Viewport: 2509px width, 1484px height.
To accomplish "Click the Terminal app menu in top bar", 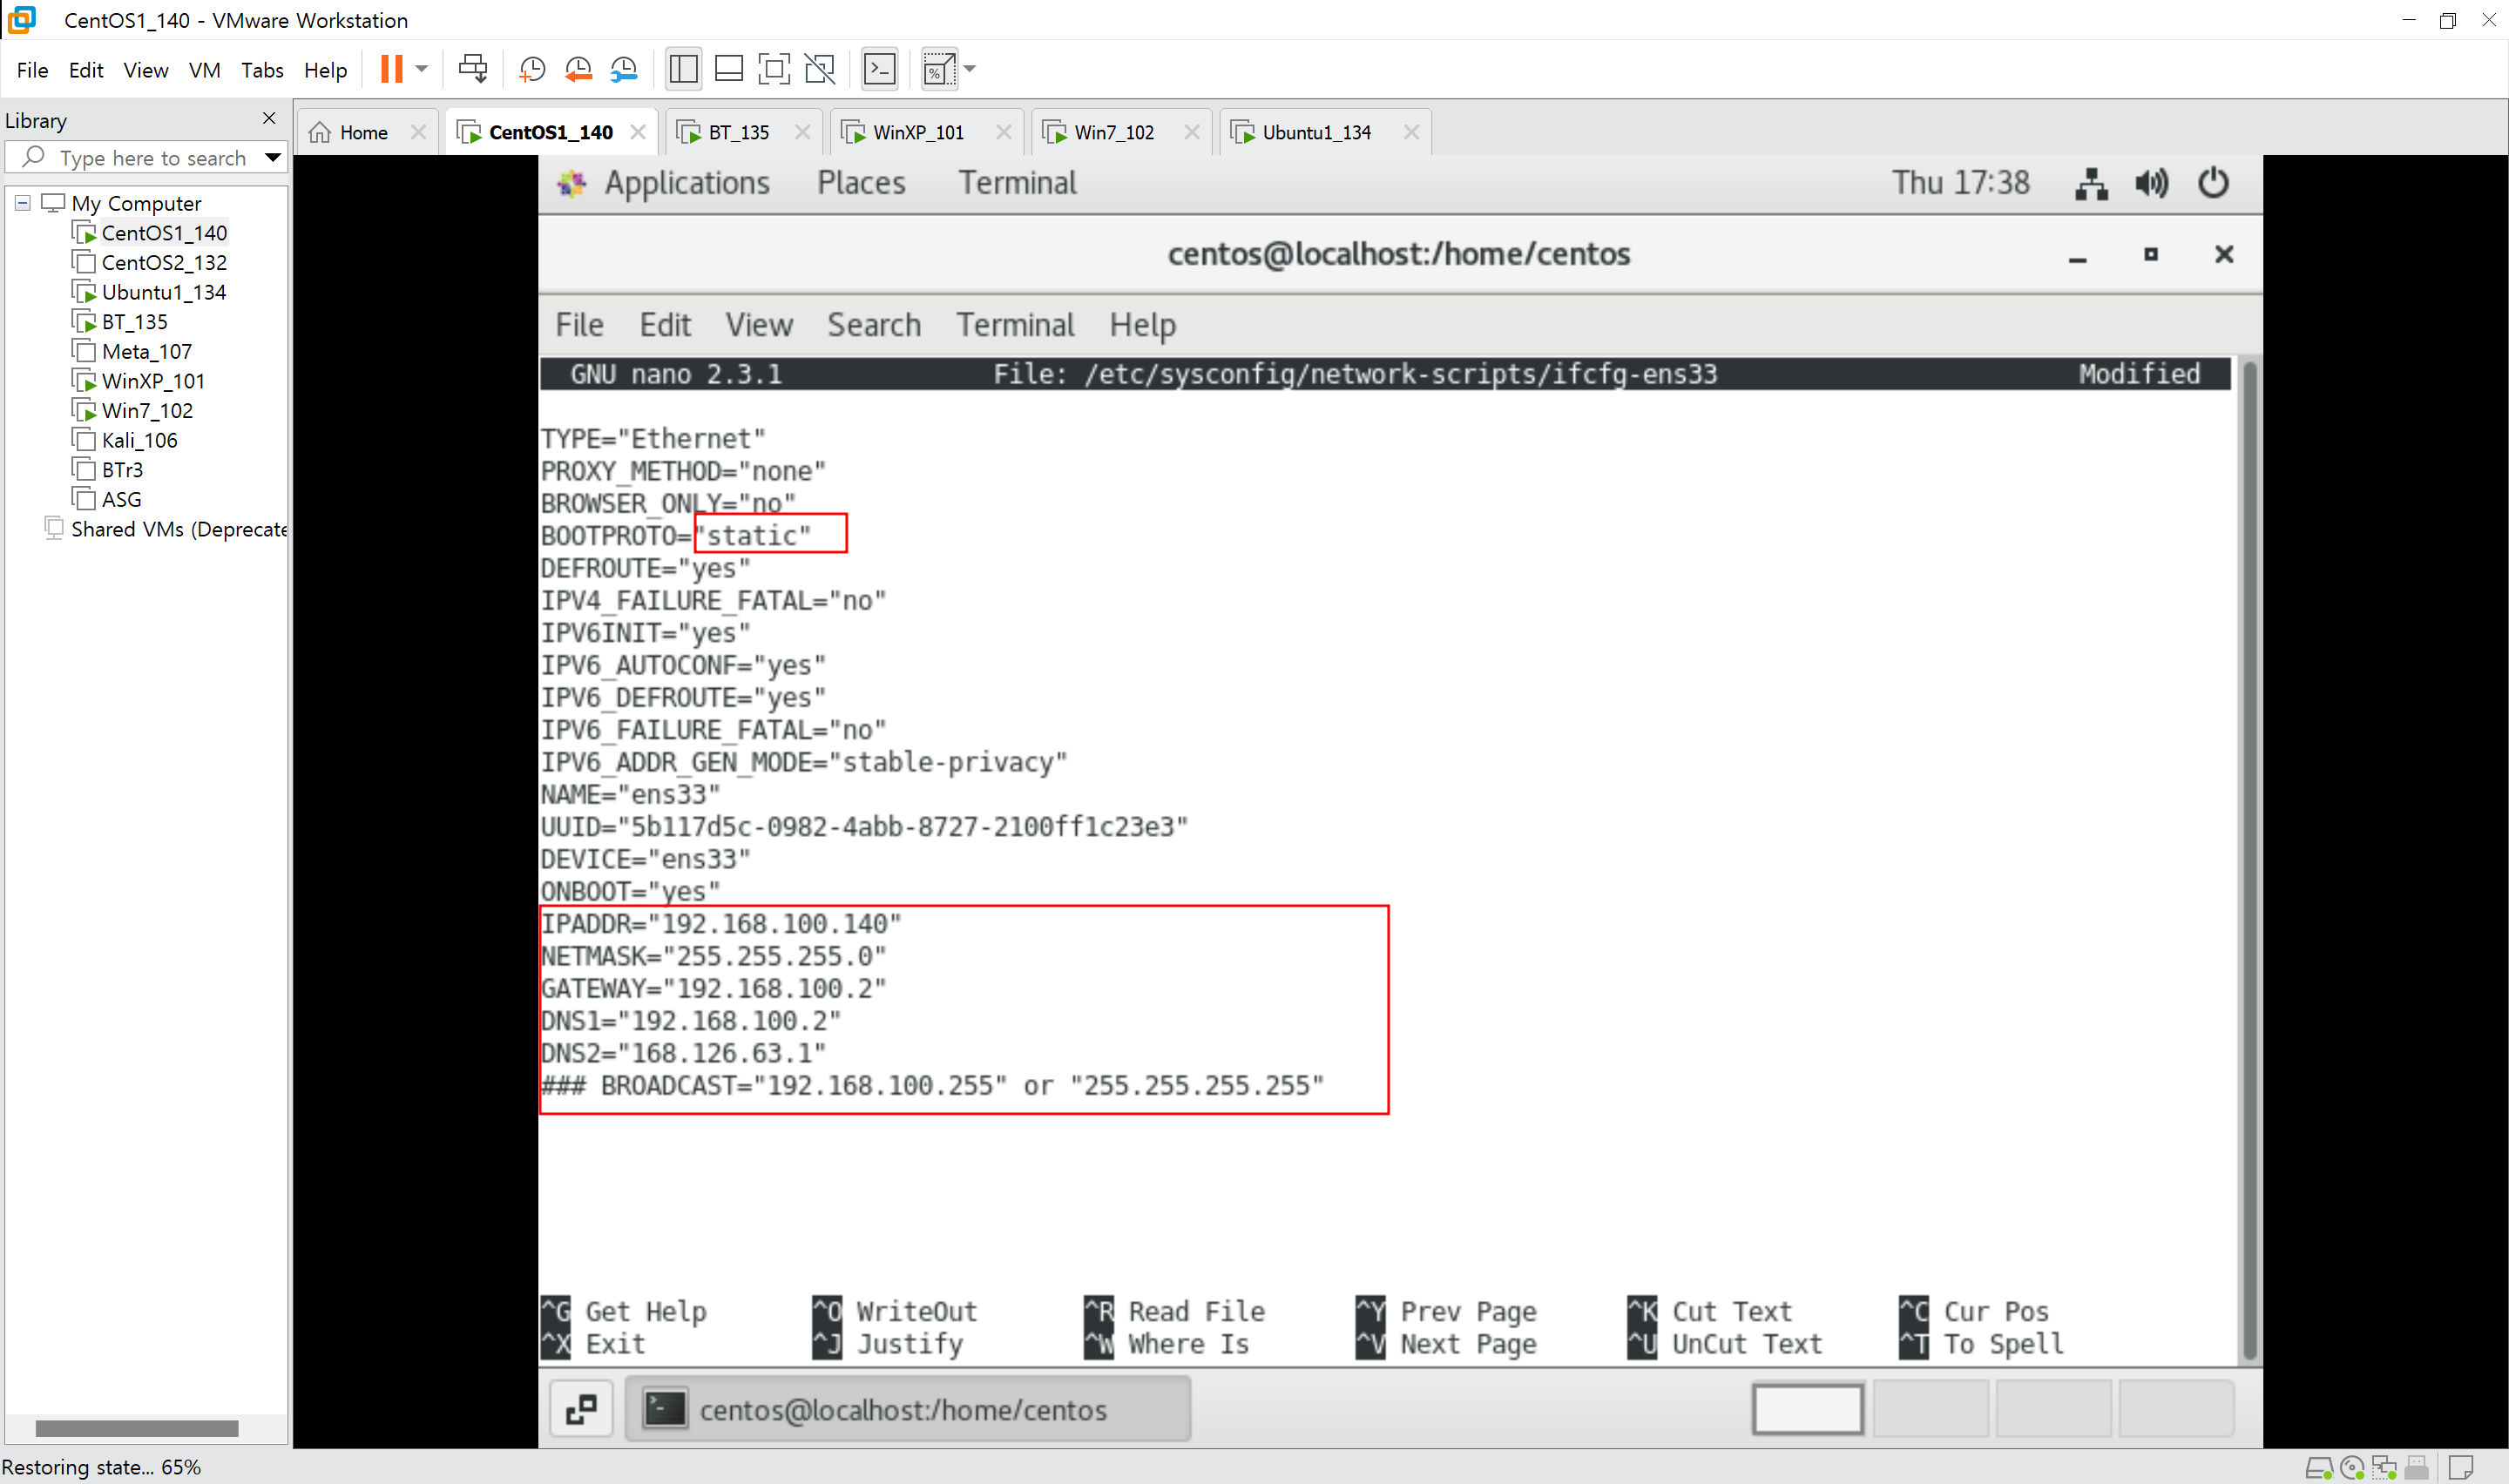I will pos(1017,183).
